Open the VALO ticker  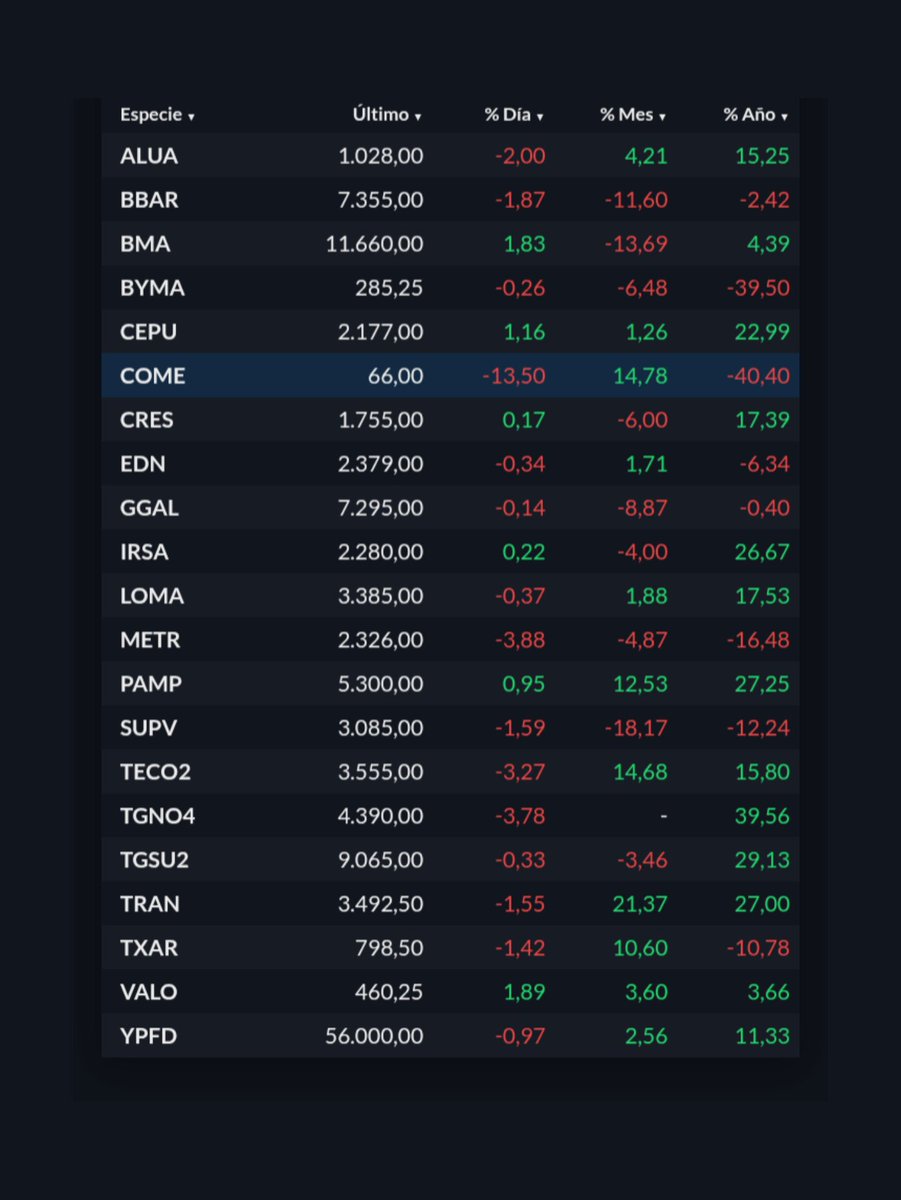(x=148, y=992)
